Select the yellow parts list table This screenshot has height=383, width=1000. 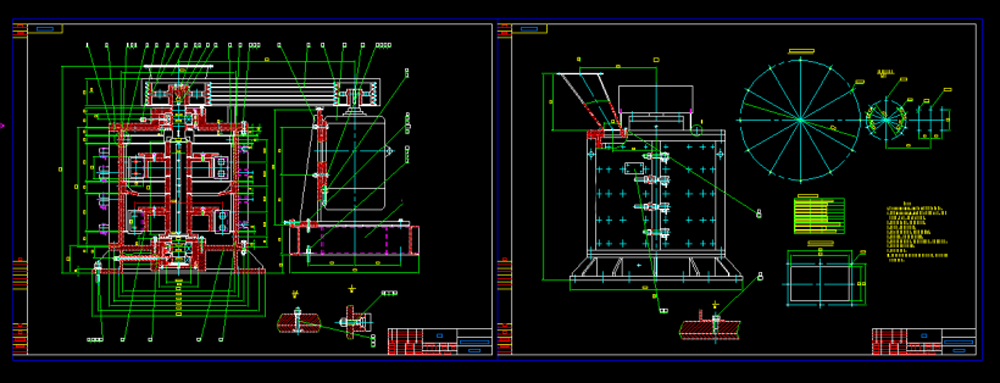coord(819,216)
